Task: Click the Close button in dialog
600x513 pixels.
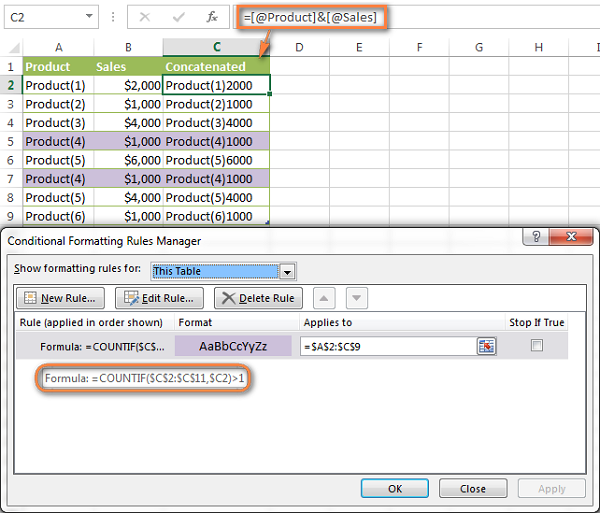Action: coord(473,489)
